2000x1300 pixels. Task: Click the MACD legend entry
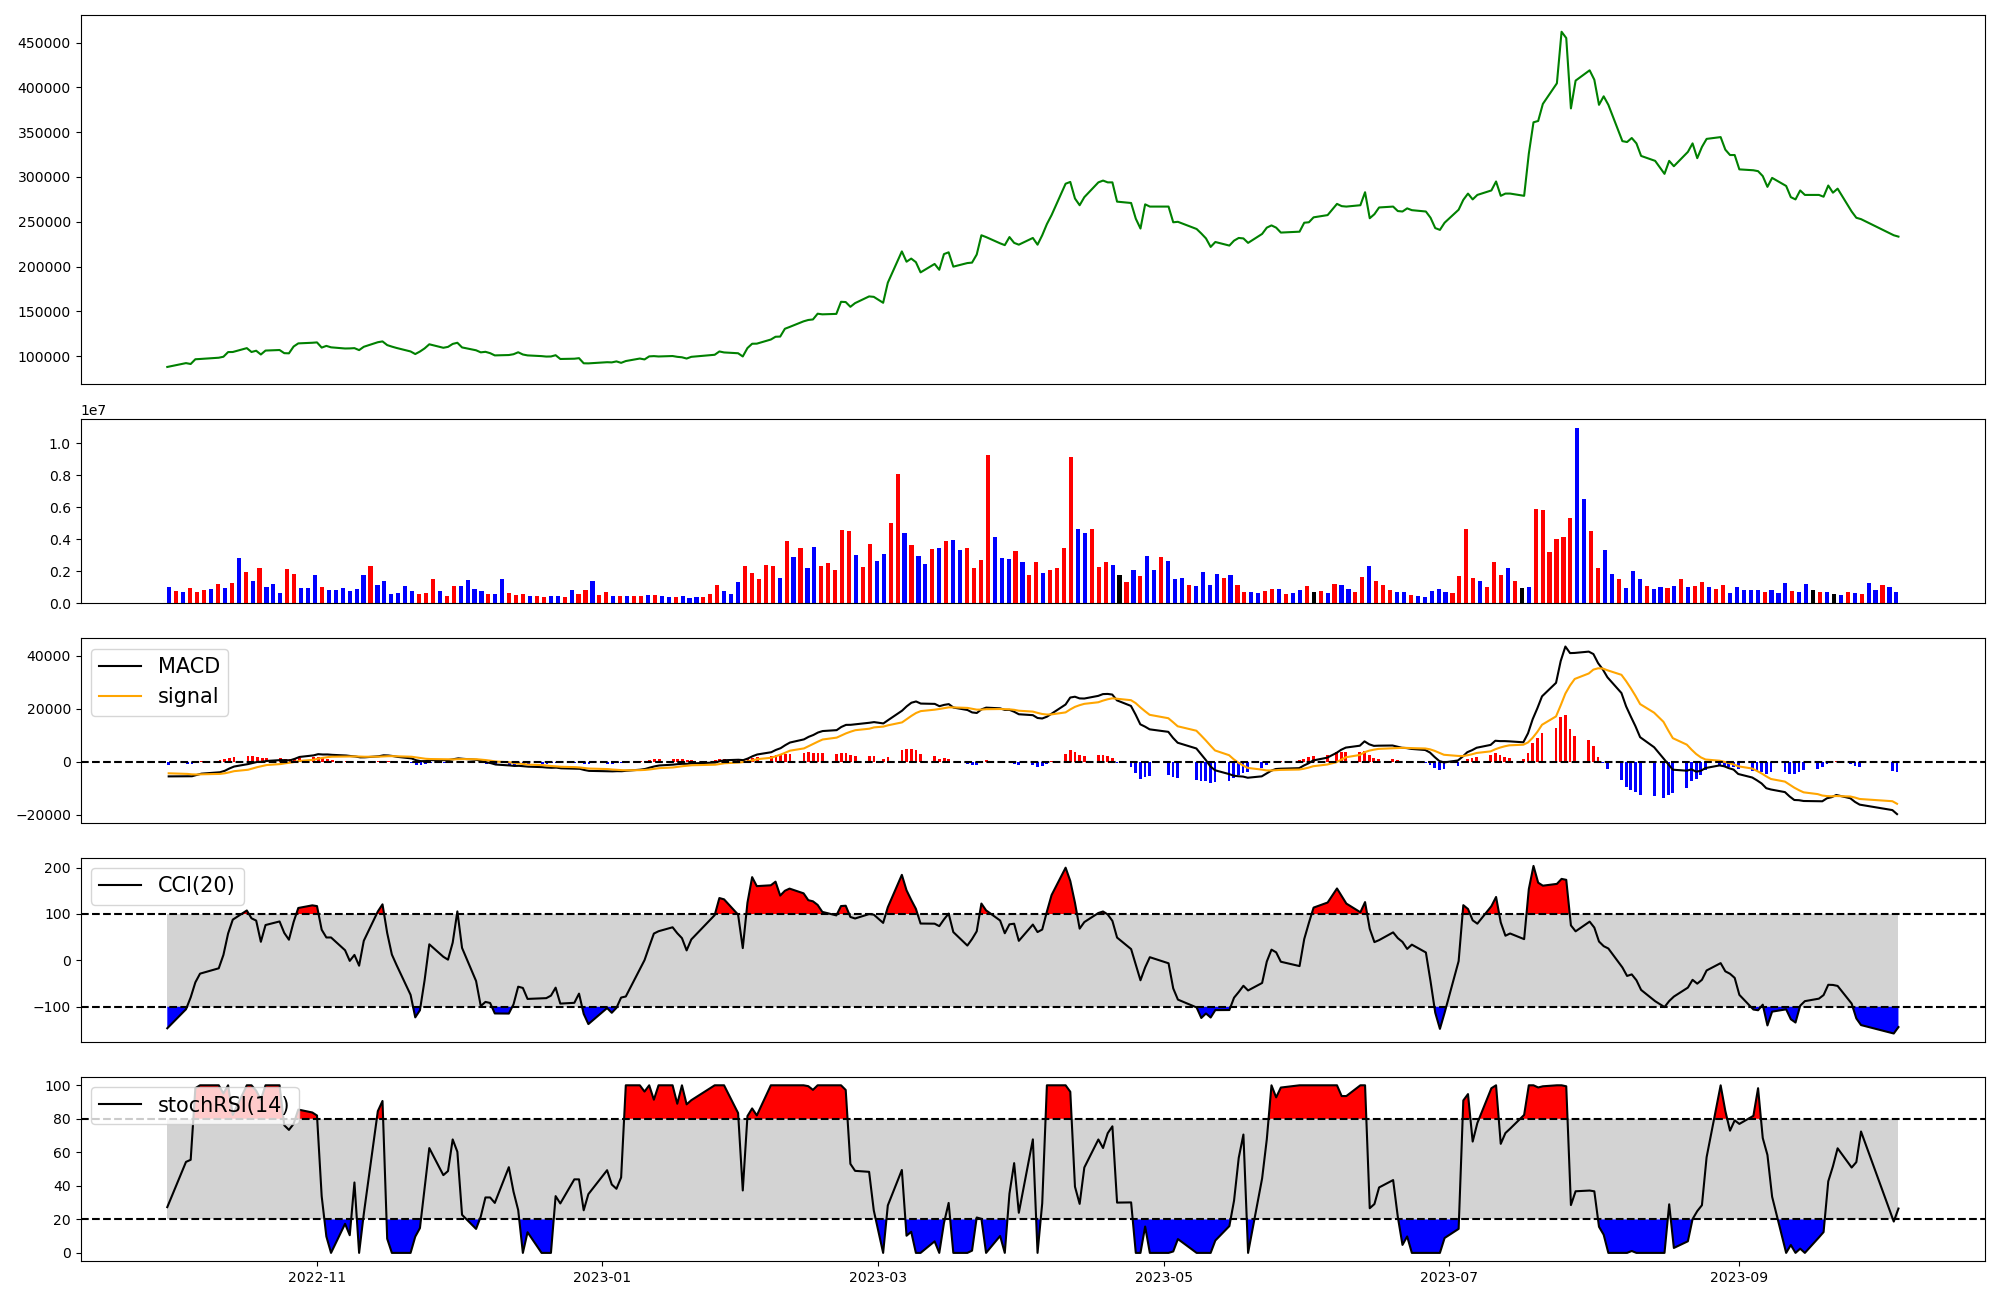pyautogui.click(x=188, y=666)
